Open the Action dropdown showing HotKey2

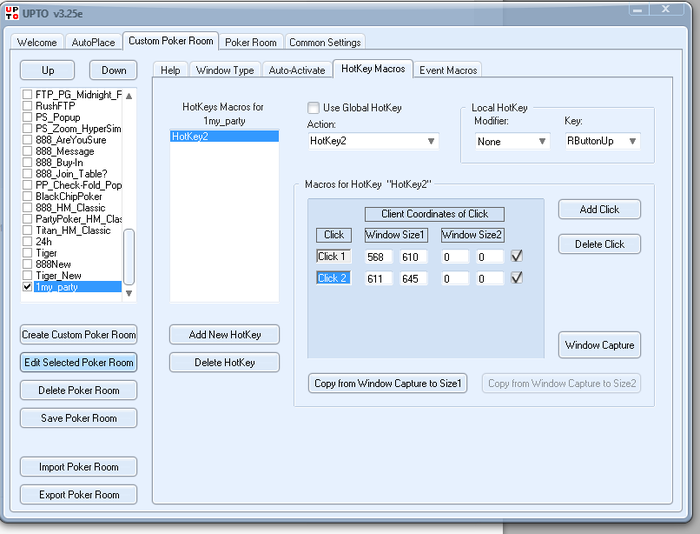click(372, 141)
